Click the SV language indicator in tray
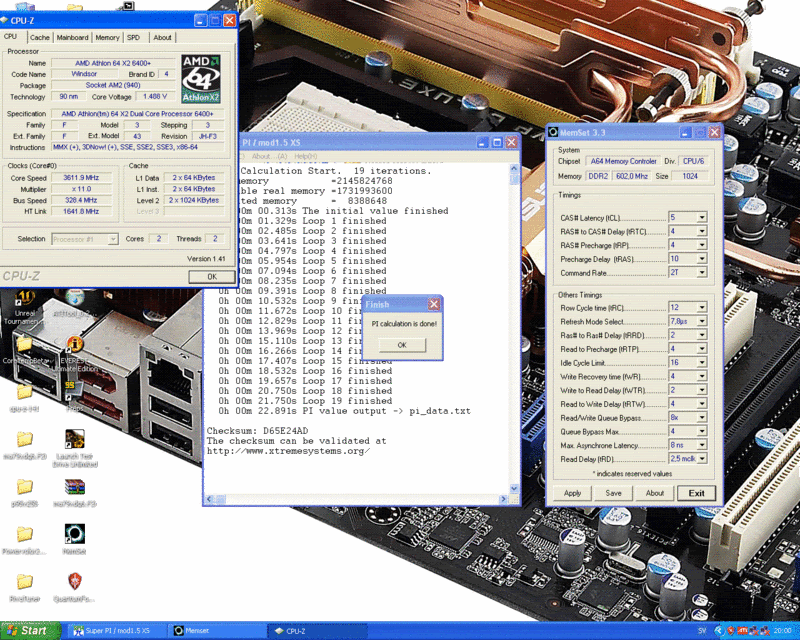The width and height of the screenshot is (800, 640). point(702,631)
